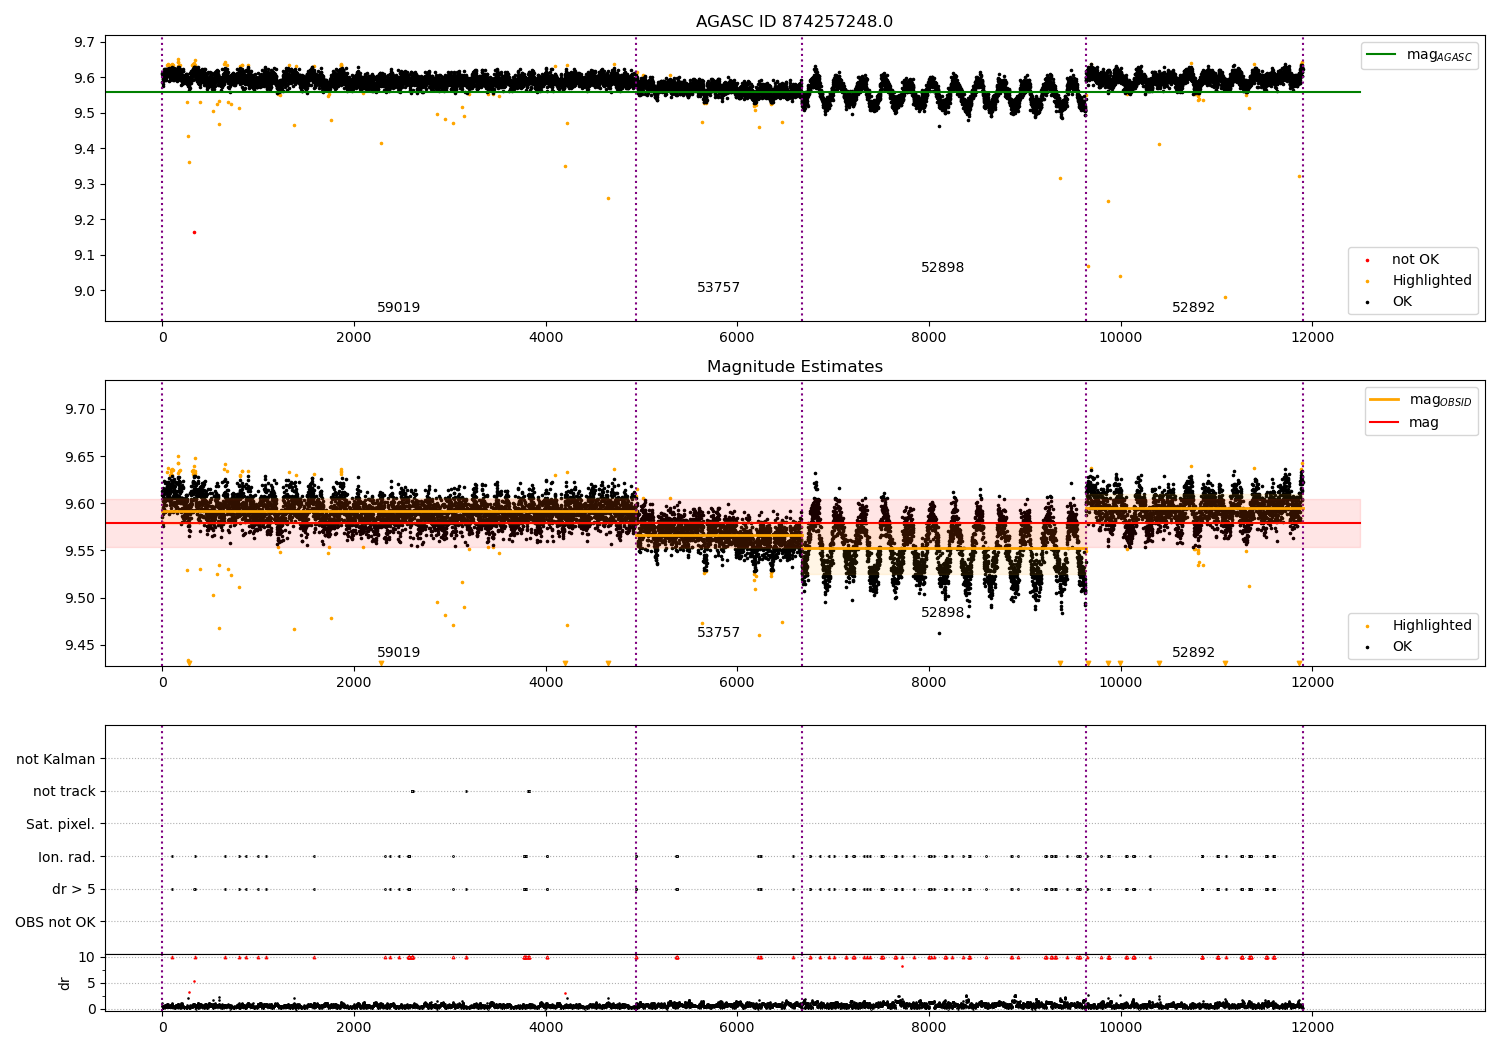This screenshot has width=1500, height=1050.
Task: Click observation label 52892 in the top plot
Action: pos(1193,308)
